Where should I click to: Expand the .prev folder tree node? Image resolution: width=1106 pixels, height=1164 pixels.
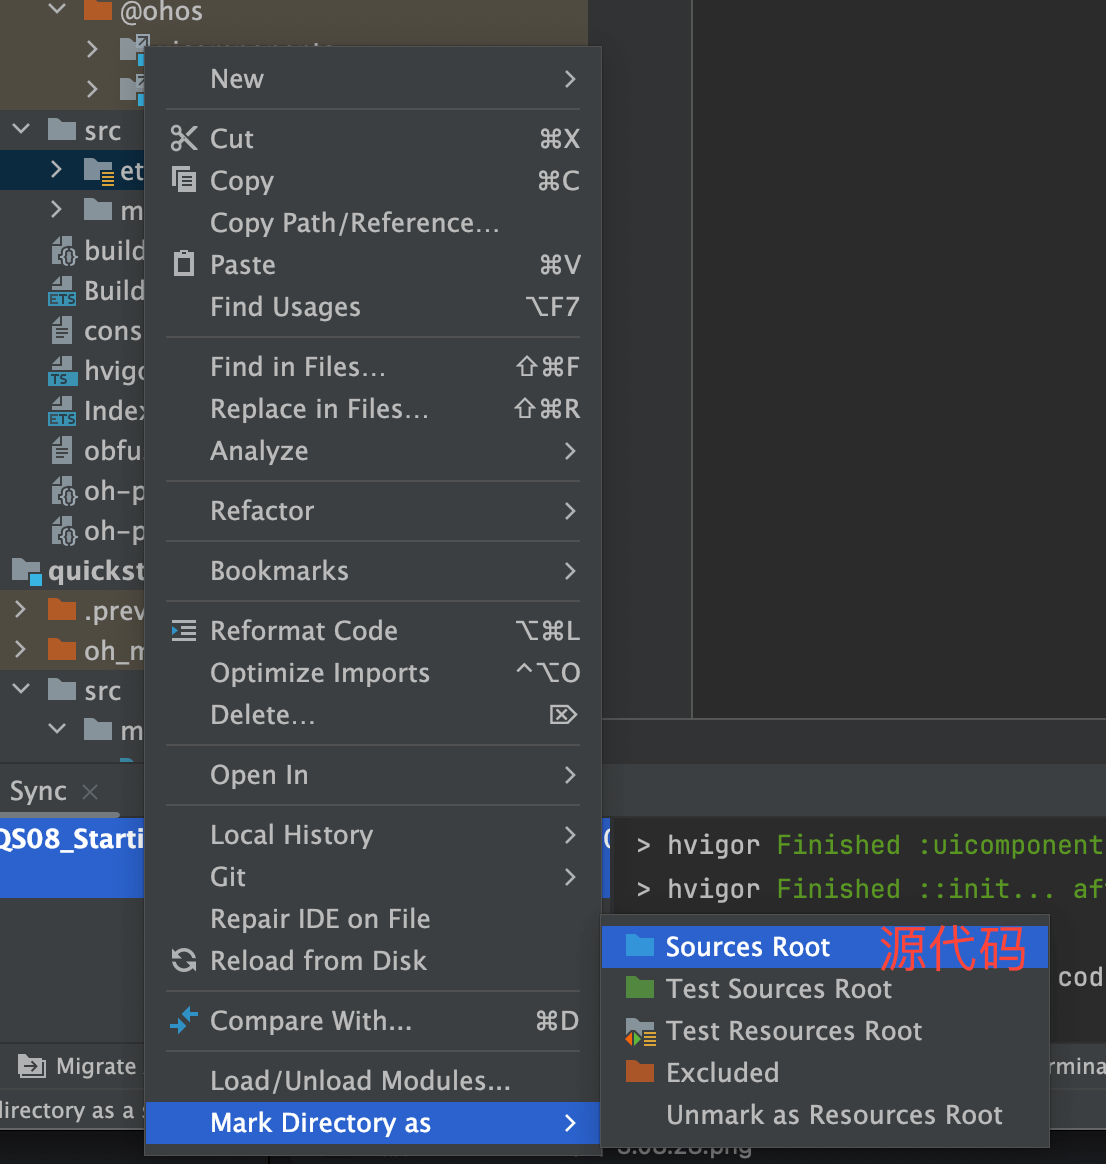[21, 610]
